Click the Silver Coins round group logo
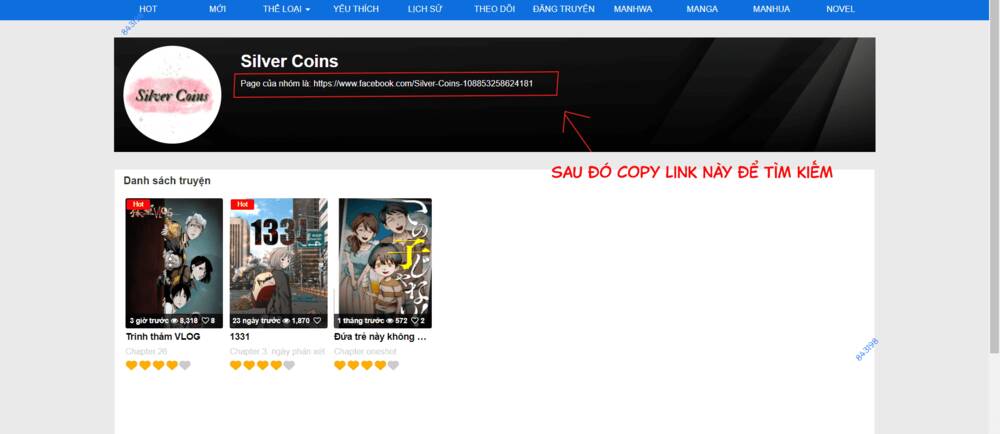 click(x=172, y=95)
